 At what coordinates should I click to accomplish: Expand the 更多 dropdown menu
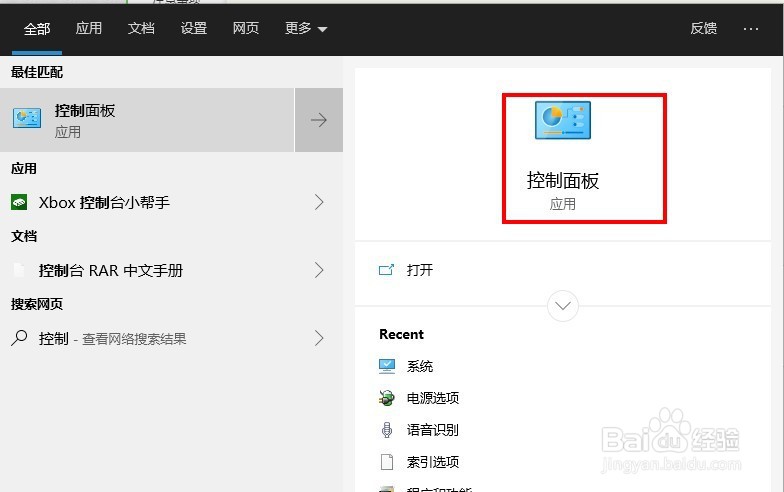click(306, 28)
